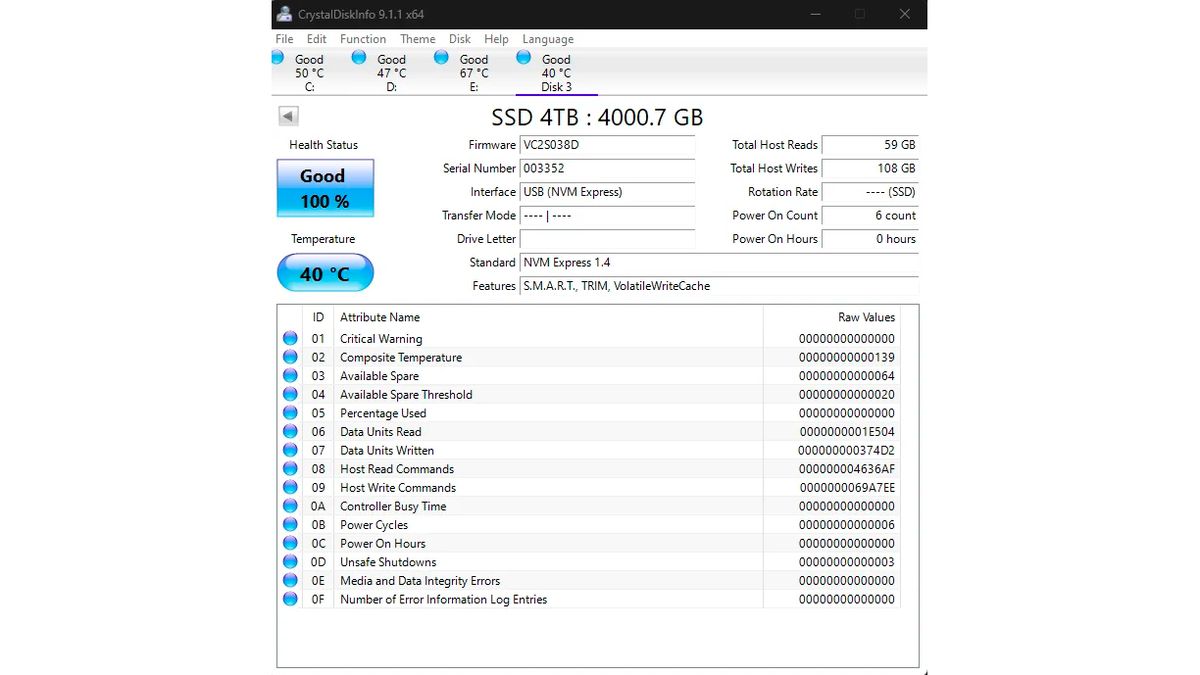
Task: Click Power On Count value 6 count
Action: point(870,215)
